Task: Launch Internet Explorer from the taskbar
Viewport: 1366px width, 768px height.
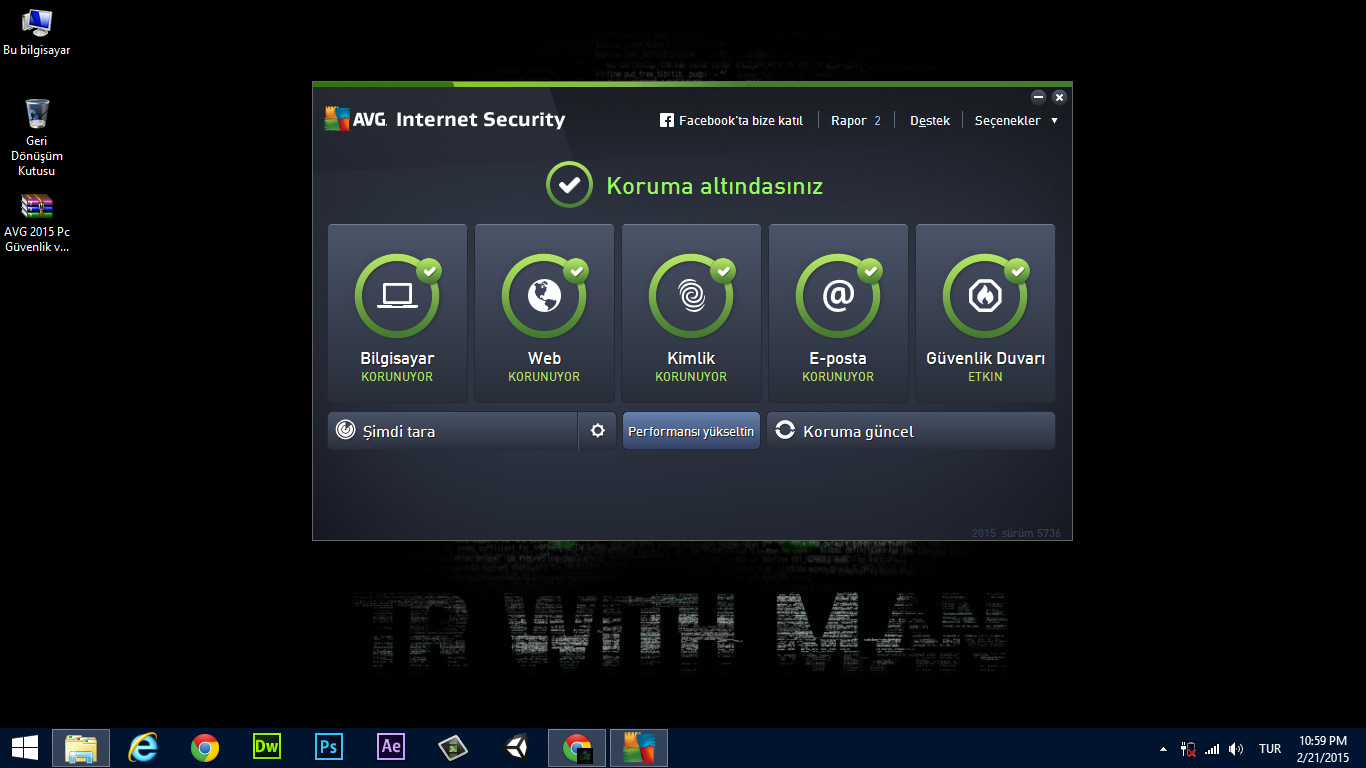Action: [143, 747]
